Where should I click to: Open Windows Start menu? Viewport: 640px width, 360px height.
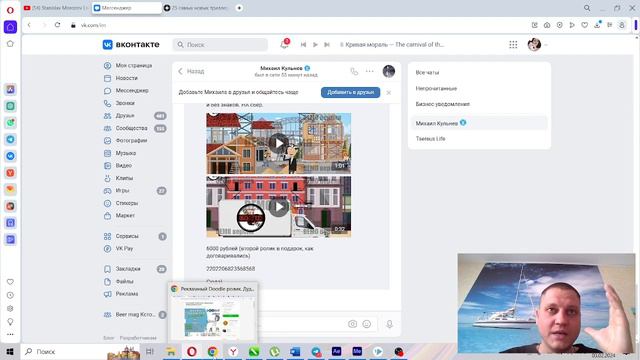pyautogui.click(x=10, y=351)
